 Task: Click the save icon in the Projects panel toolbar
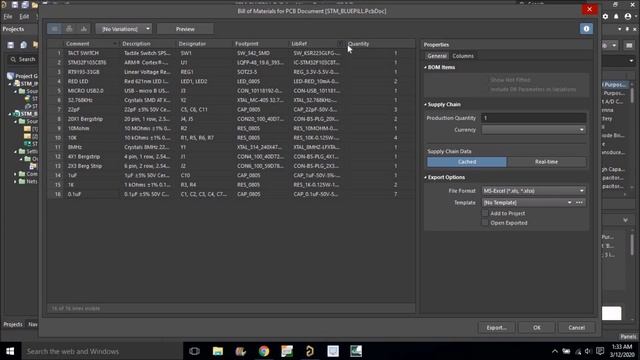(x=11, y=45)
